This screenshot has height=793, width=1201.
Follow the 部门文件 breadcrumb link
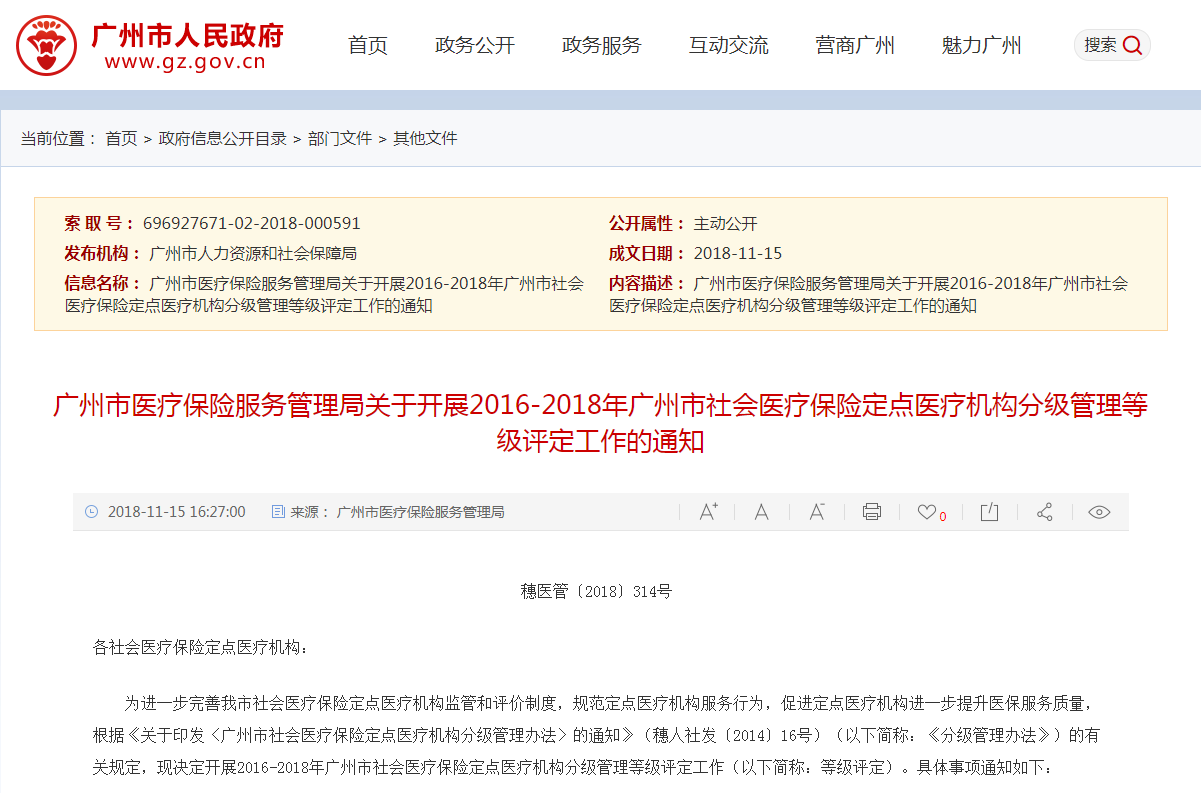click(342, 138)
